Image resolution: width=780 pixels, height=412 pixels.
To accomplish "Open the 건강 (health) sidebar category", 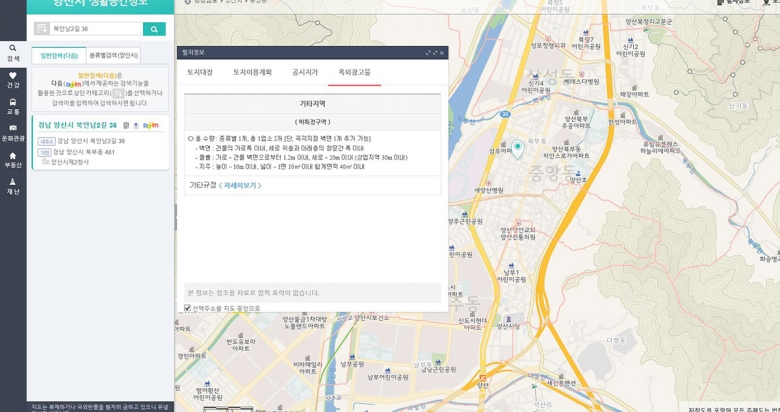I will (x=13, y=80).
